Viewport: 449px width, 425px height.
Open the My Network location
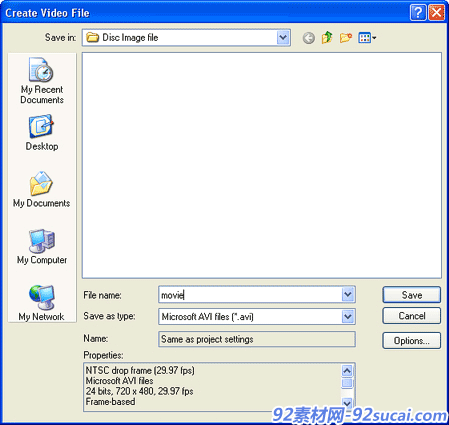[x=42, y=303]
